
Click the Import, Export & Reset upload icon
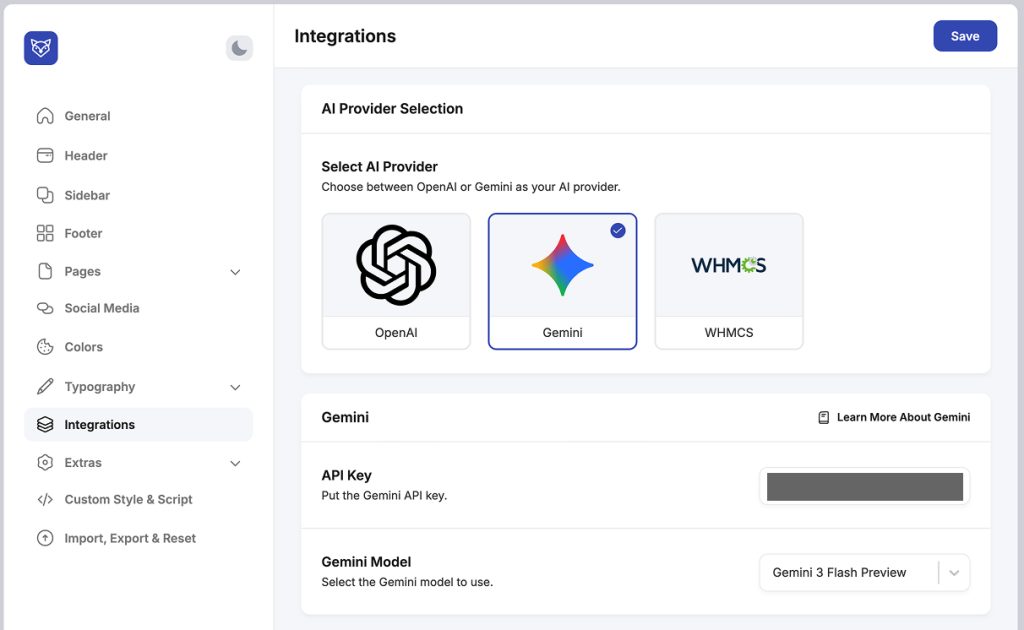[x=45, y=538]
